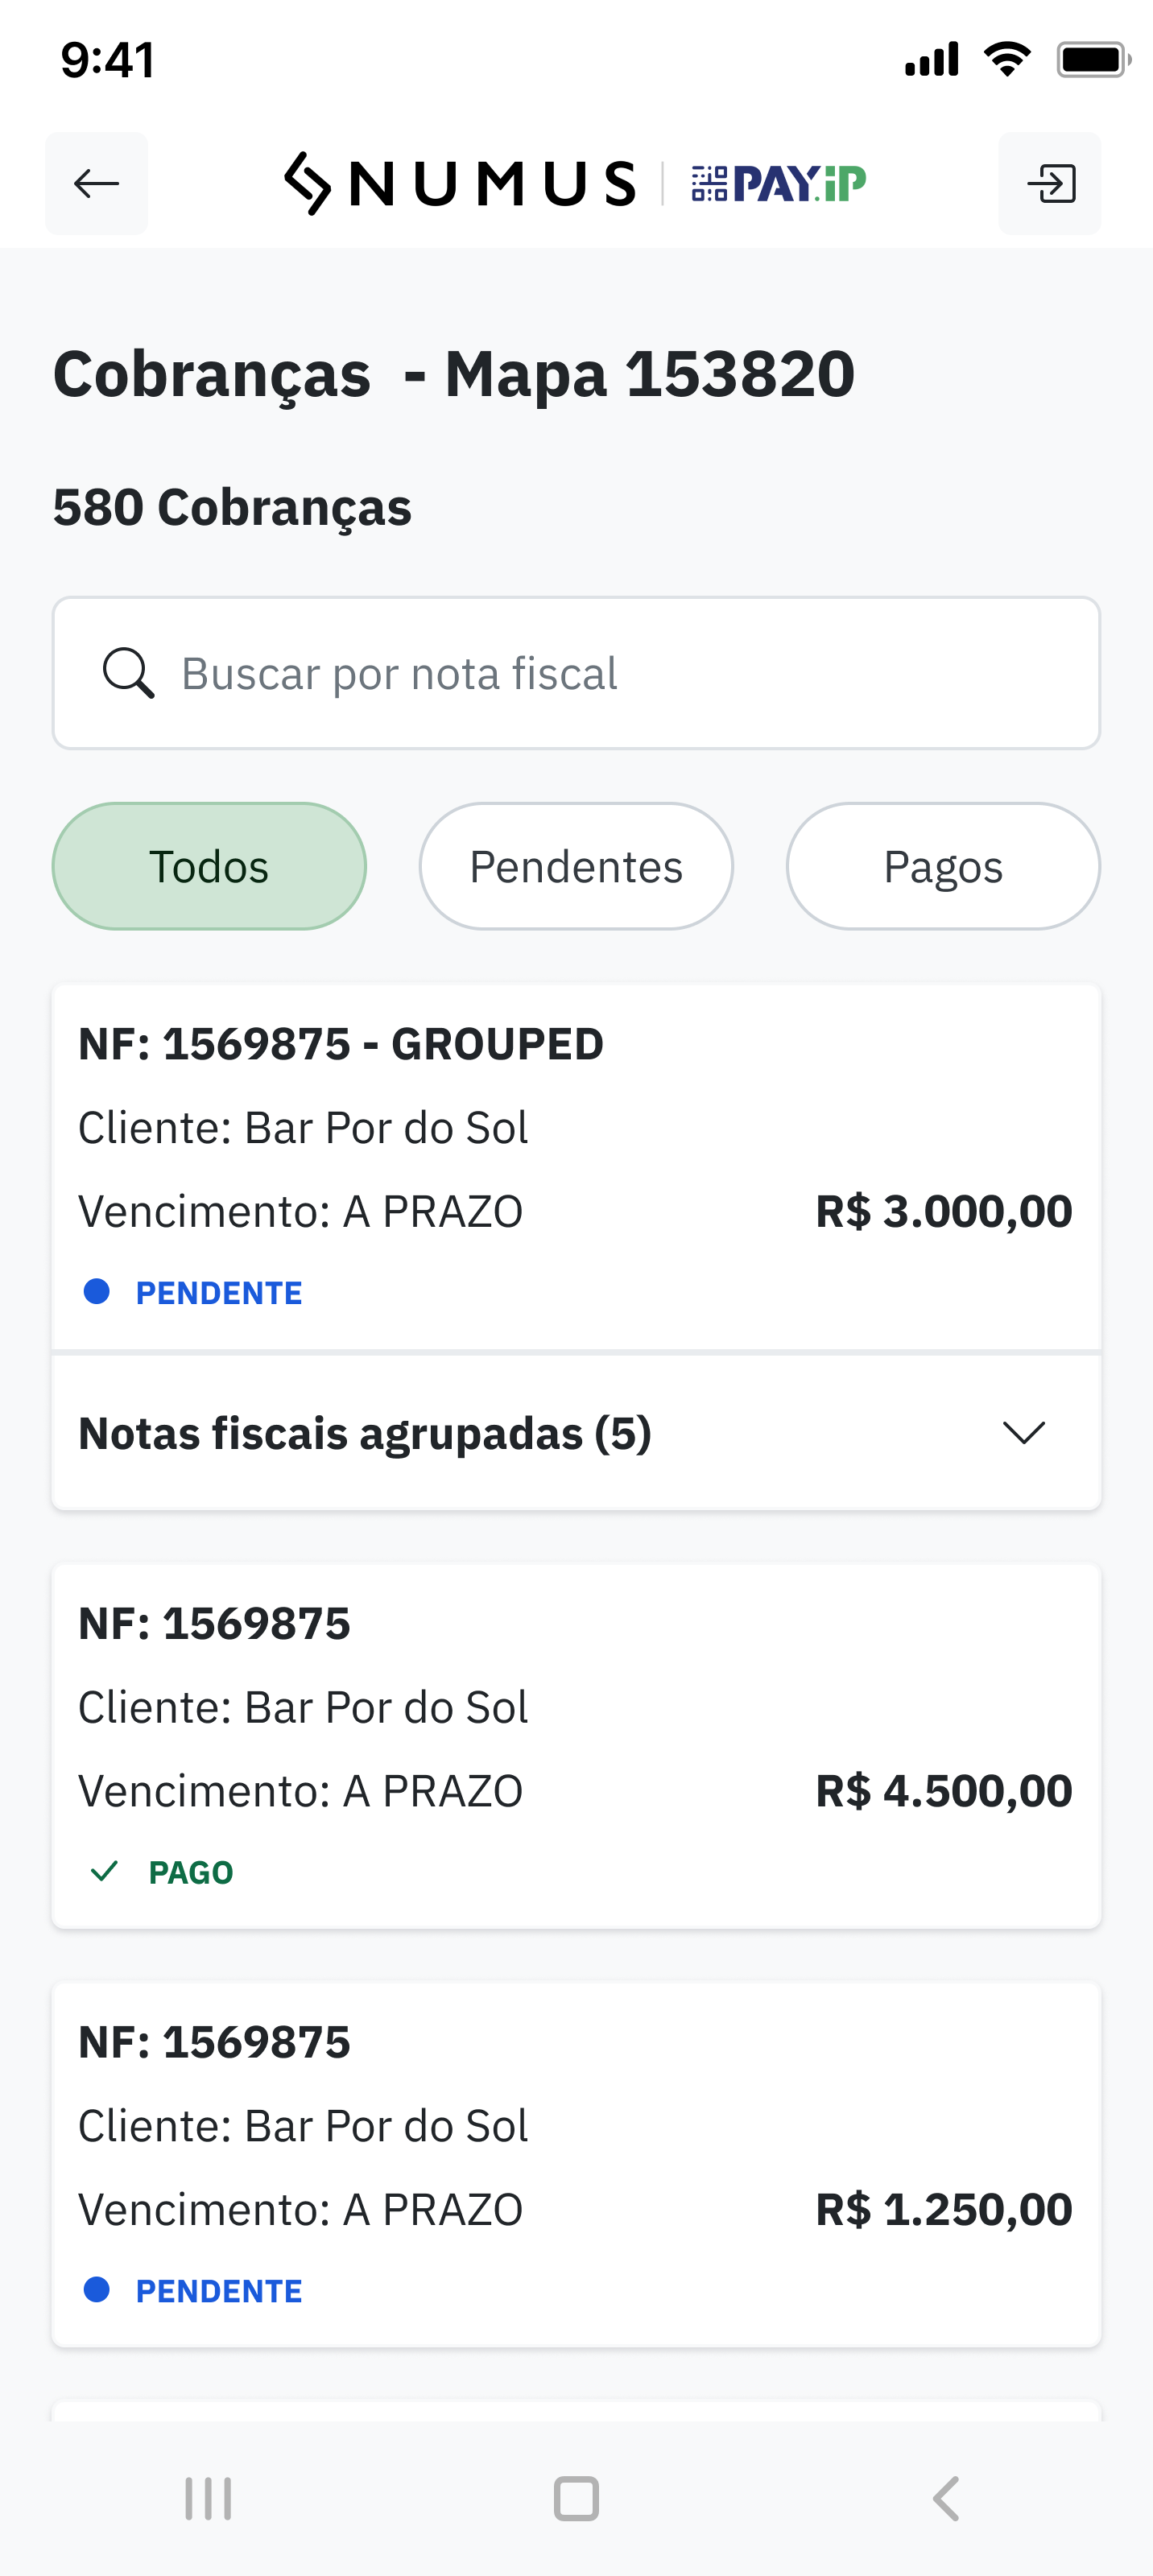The height and width of the screenshot is (2576, 1153).
Task: Tap the PAYiP QR logo
Action: (x=778, y=184)
